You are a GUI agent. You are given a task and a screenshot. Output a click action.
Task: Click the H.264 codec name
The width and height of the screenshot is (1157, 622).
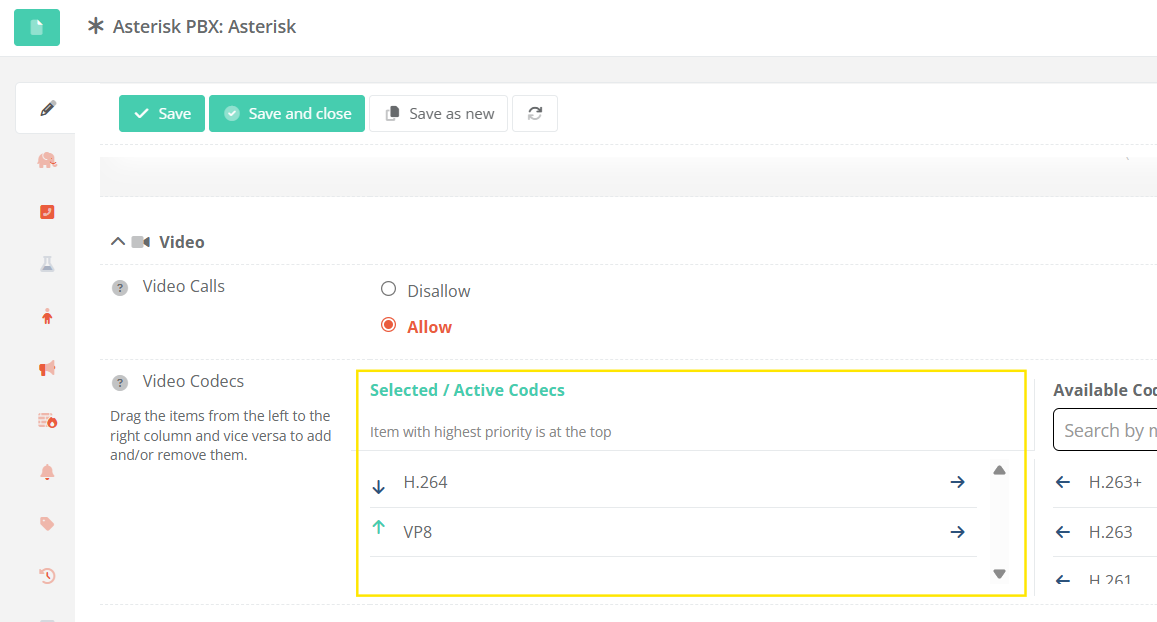tap(425, 483)
